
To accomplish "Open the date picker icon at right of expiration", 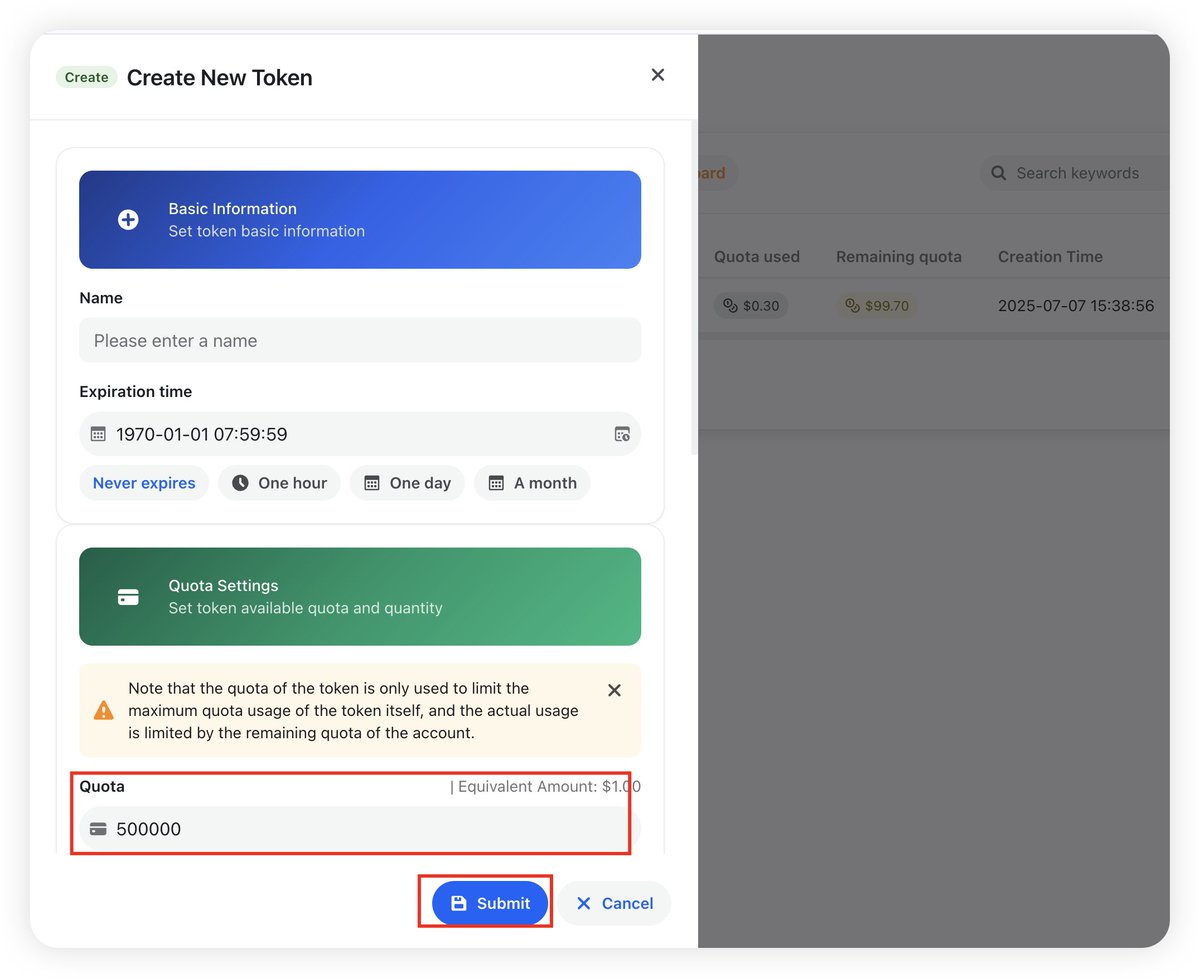I will (x=622, y=434).
